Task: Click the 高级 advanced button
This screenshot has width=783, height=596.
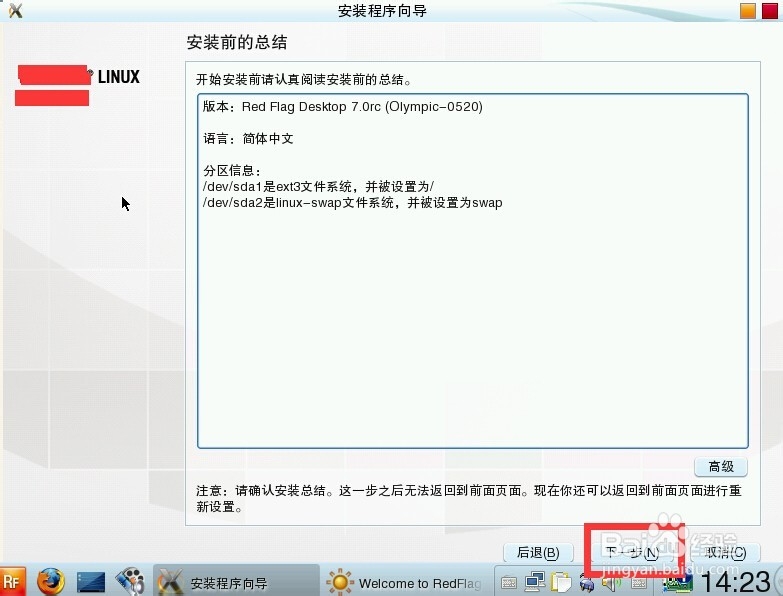Action: point(721,467)
